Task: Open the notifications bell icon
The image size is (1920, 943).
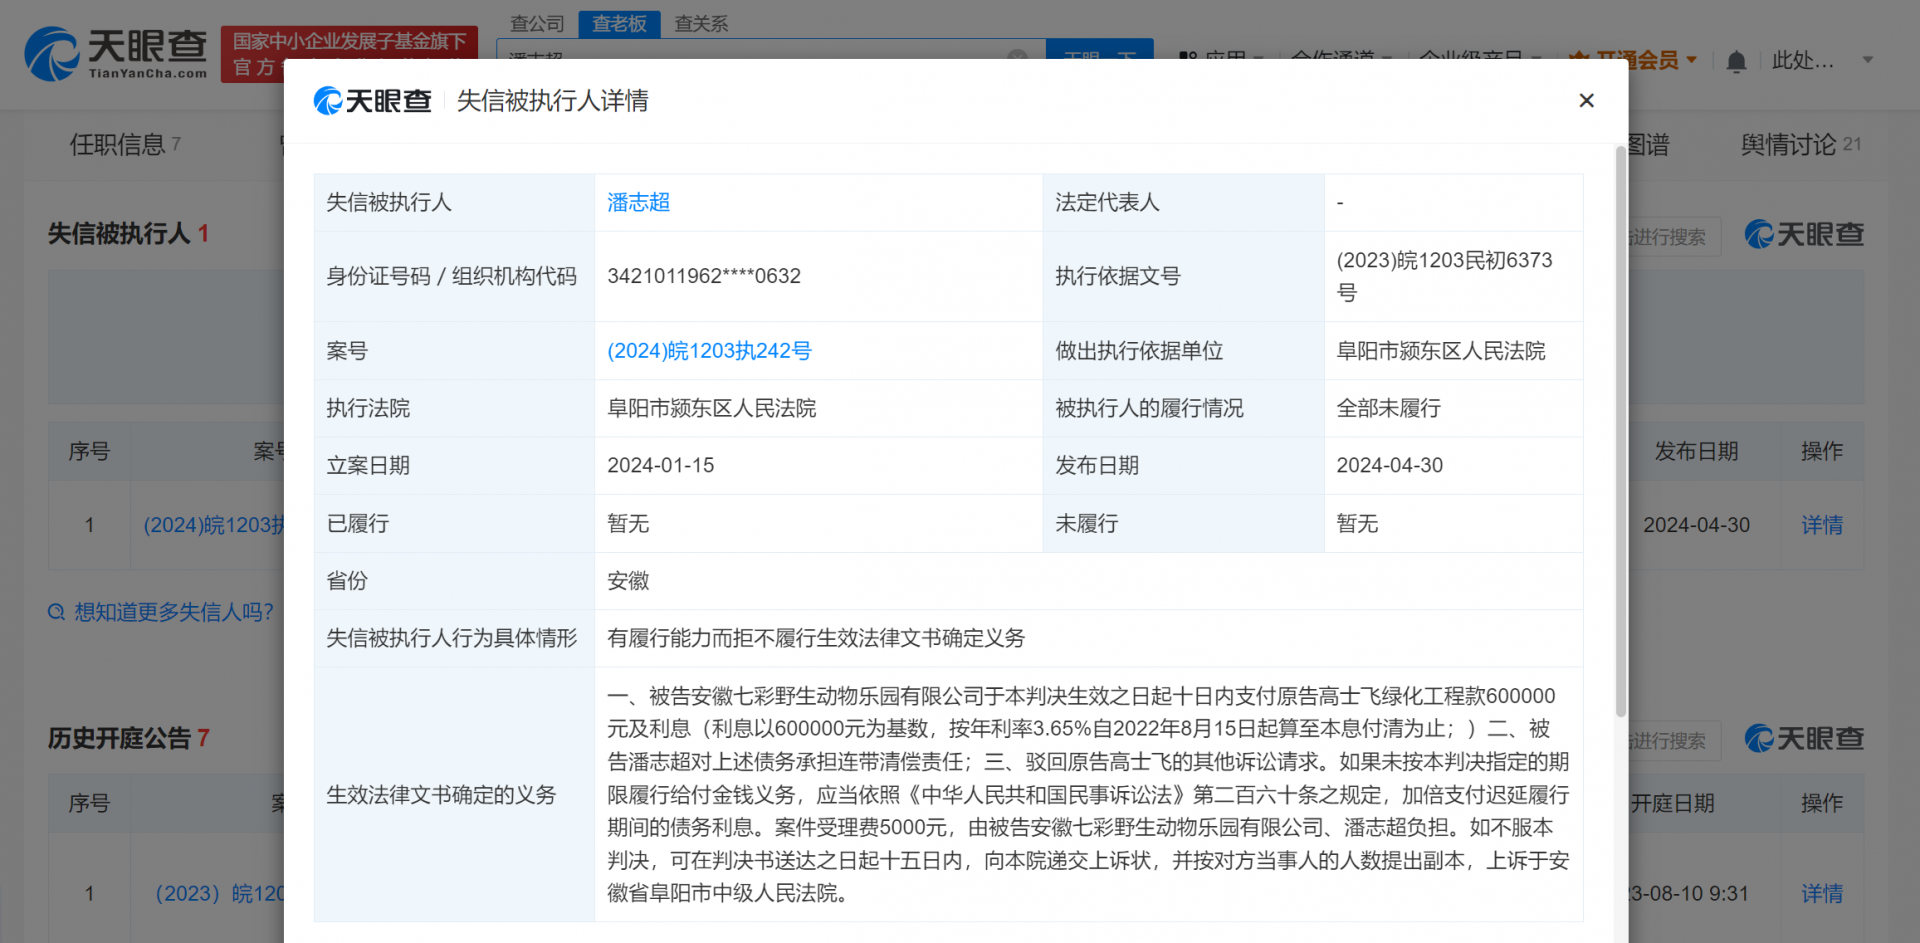Action: (1736, 61)
